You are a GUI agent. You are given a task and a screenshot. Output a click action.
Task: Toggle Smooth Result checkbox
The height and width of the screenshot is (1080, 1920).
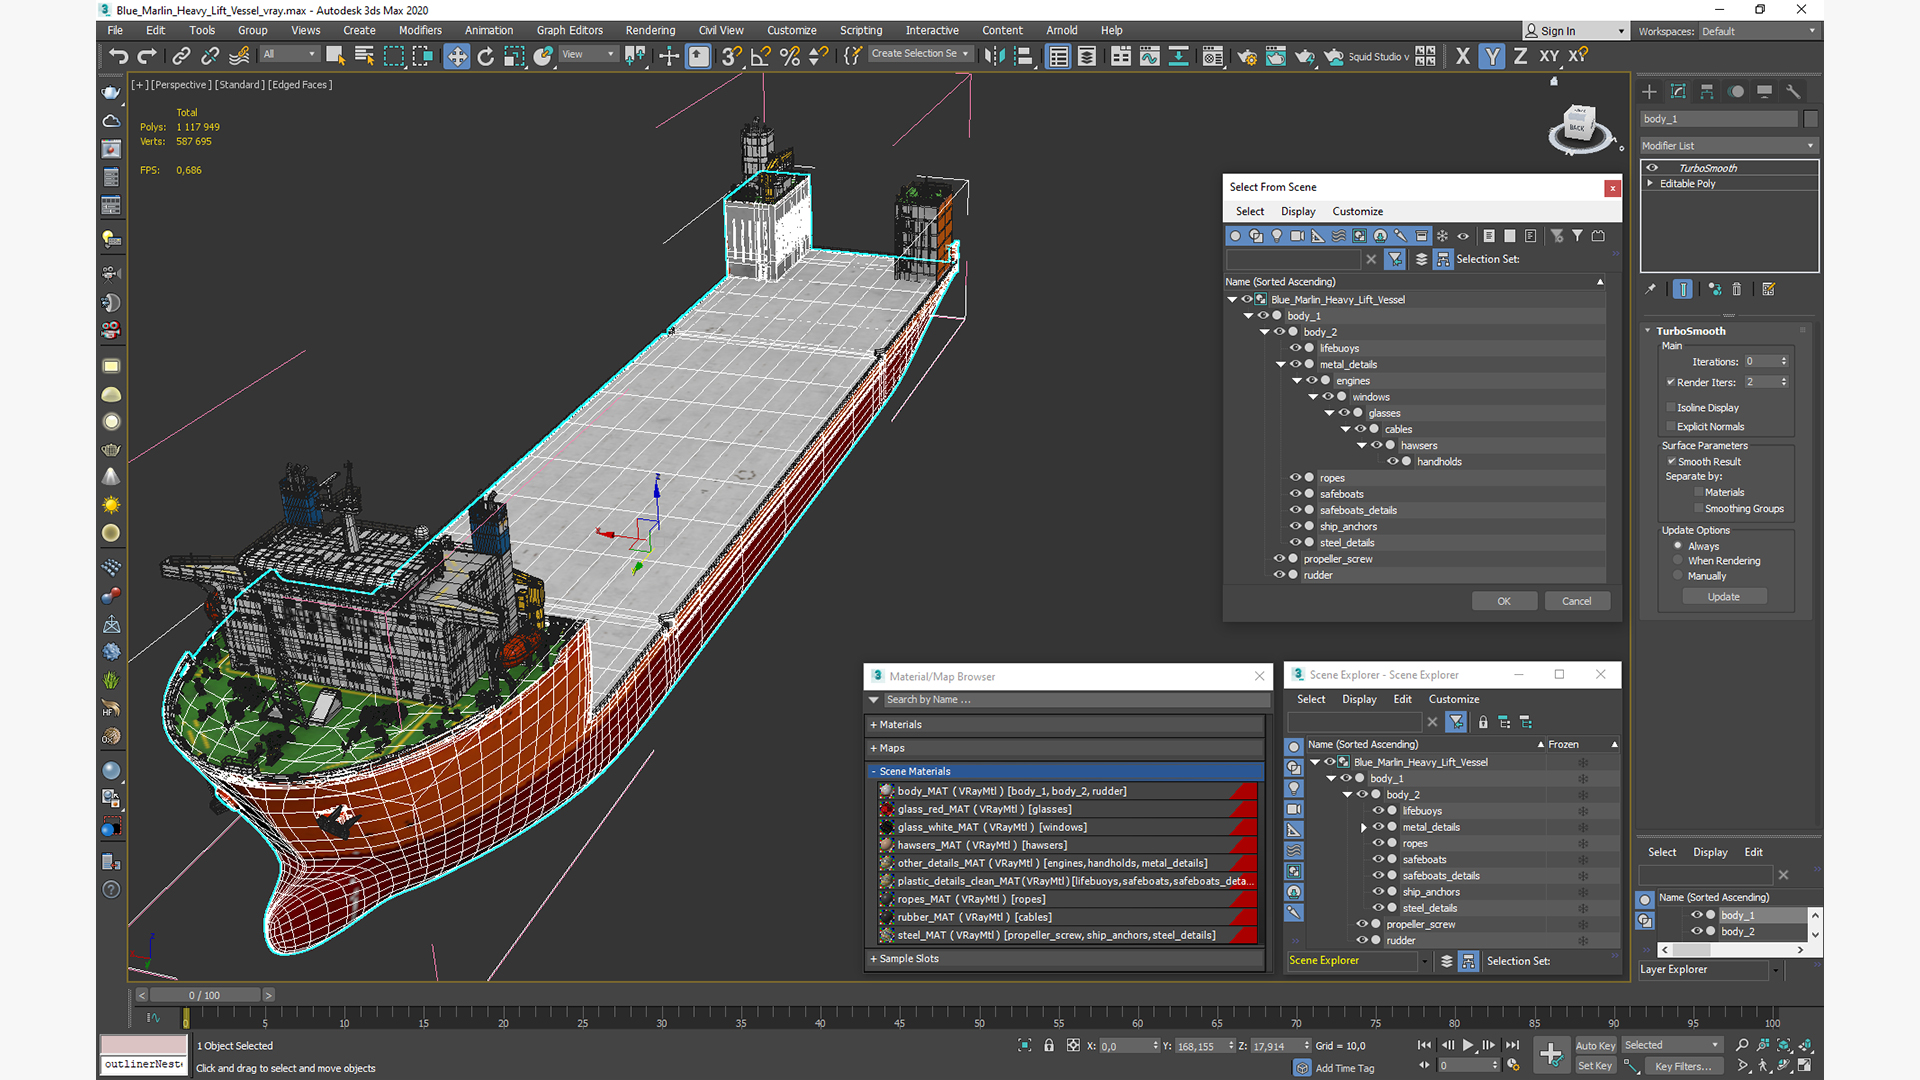point(1671,461)
